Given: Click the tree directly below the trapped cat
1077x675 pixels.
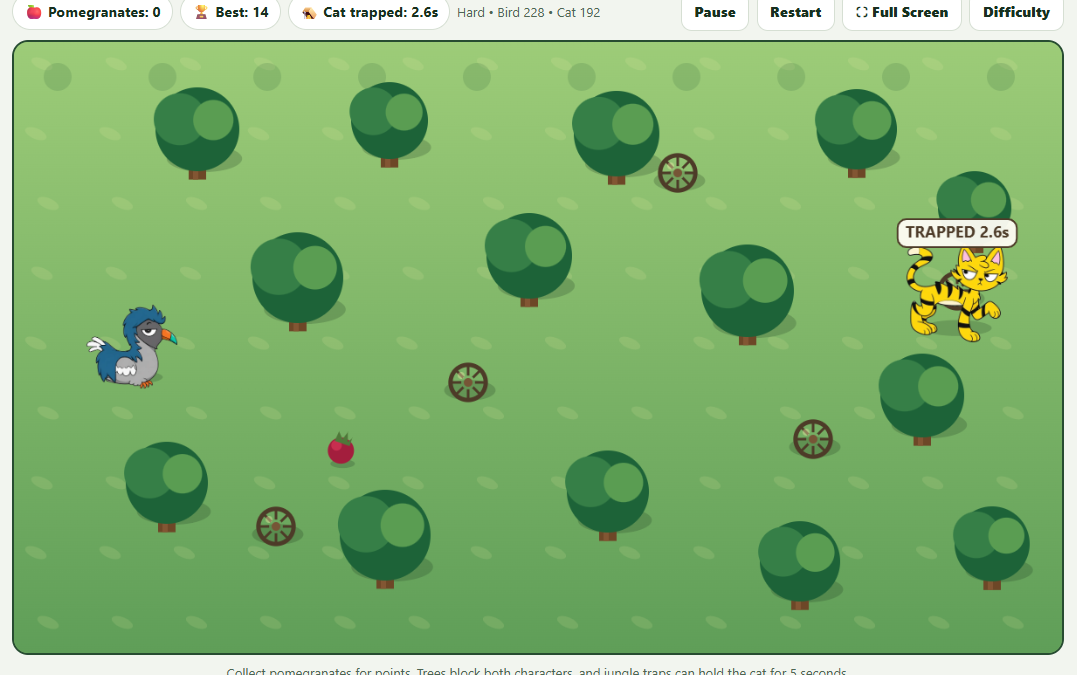Looking at the screenshot, I should pyautogui.click(x=922, y=398).
